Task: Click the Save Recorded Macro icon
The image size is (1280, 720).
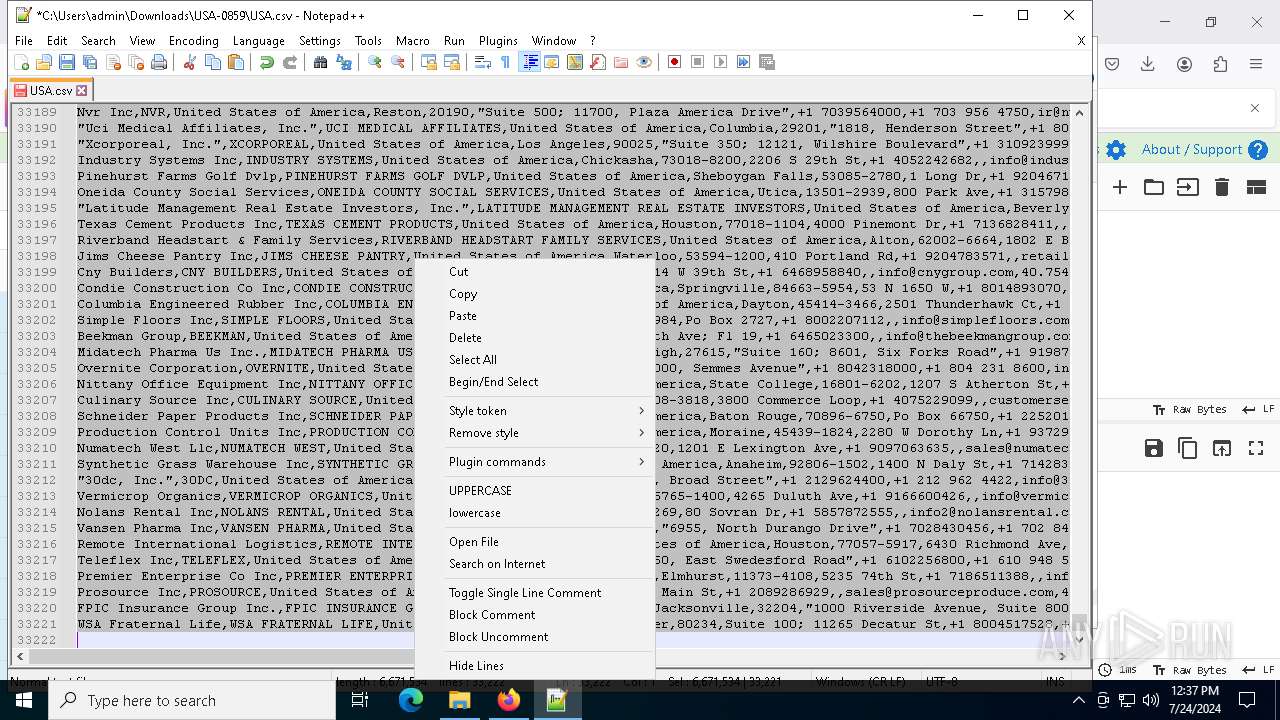Action: pos(767,62)
